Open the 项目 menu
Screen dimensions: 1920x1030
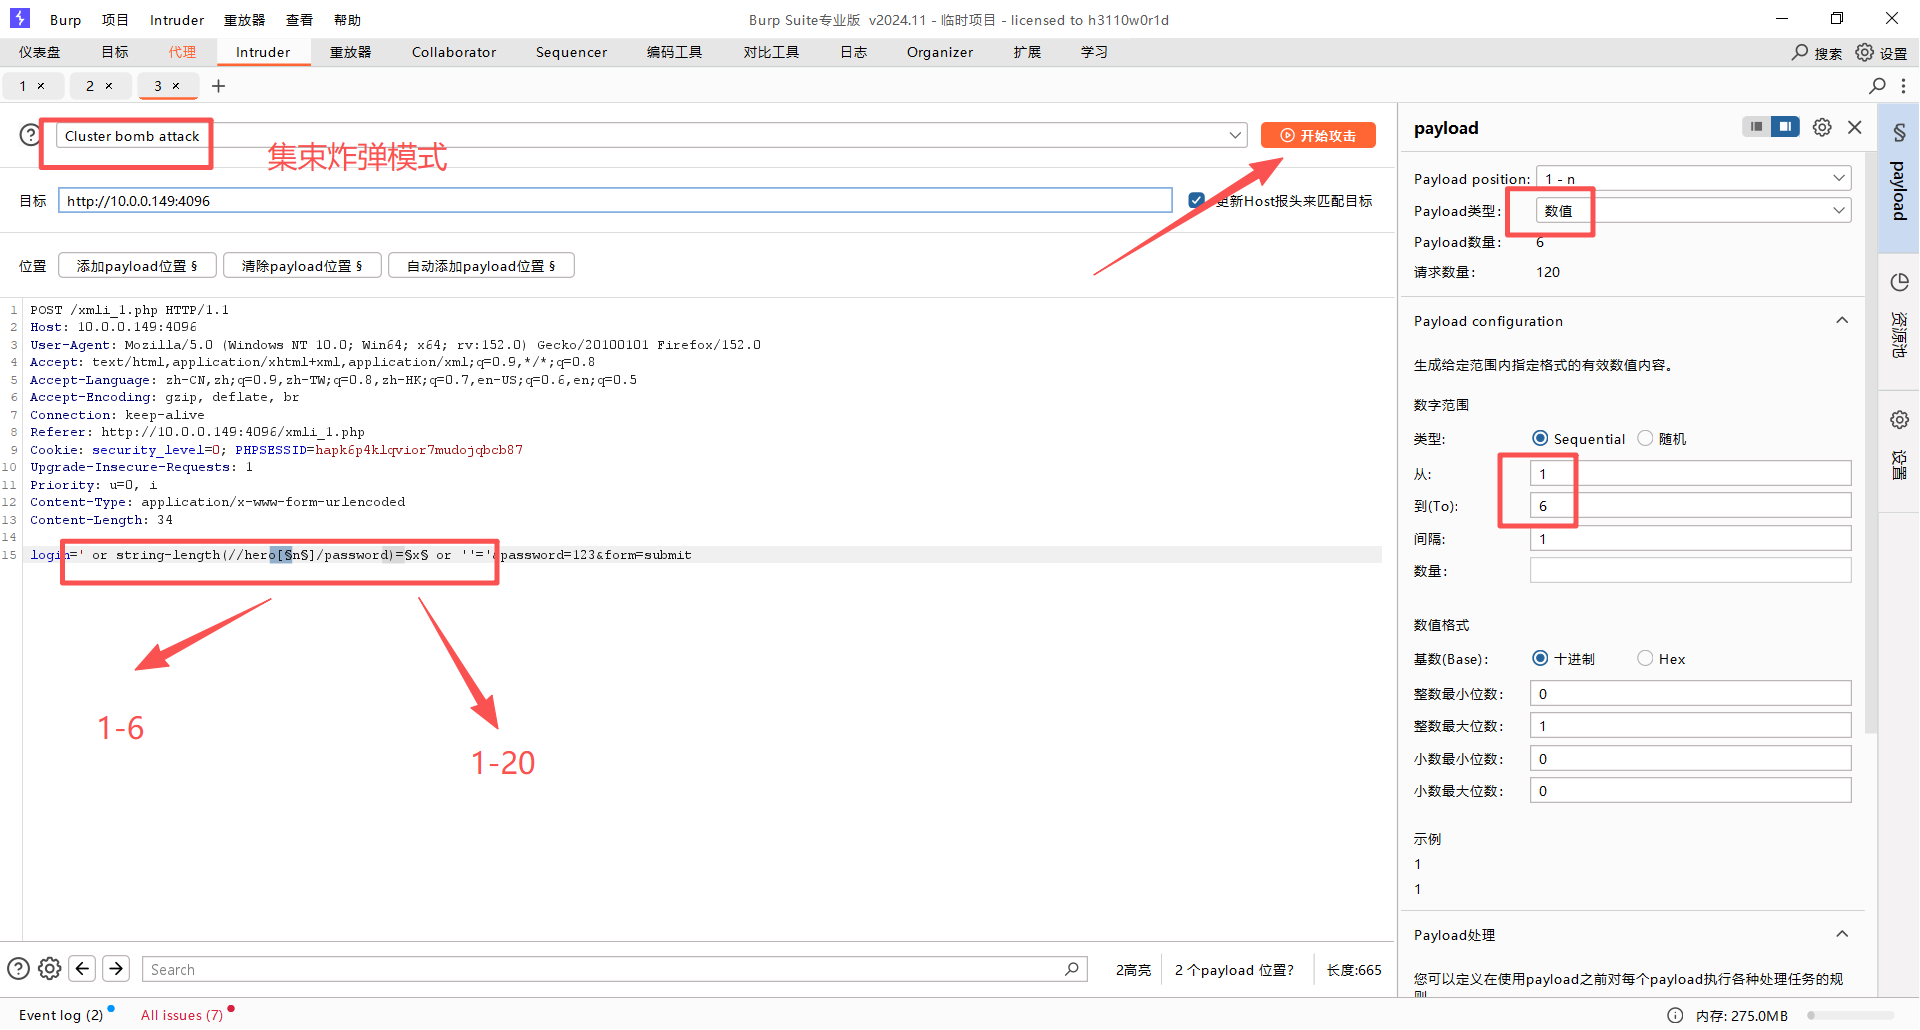click(115, 20)
